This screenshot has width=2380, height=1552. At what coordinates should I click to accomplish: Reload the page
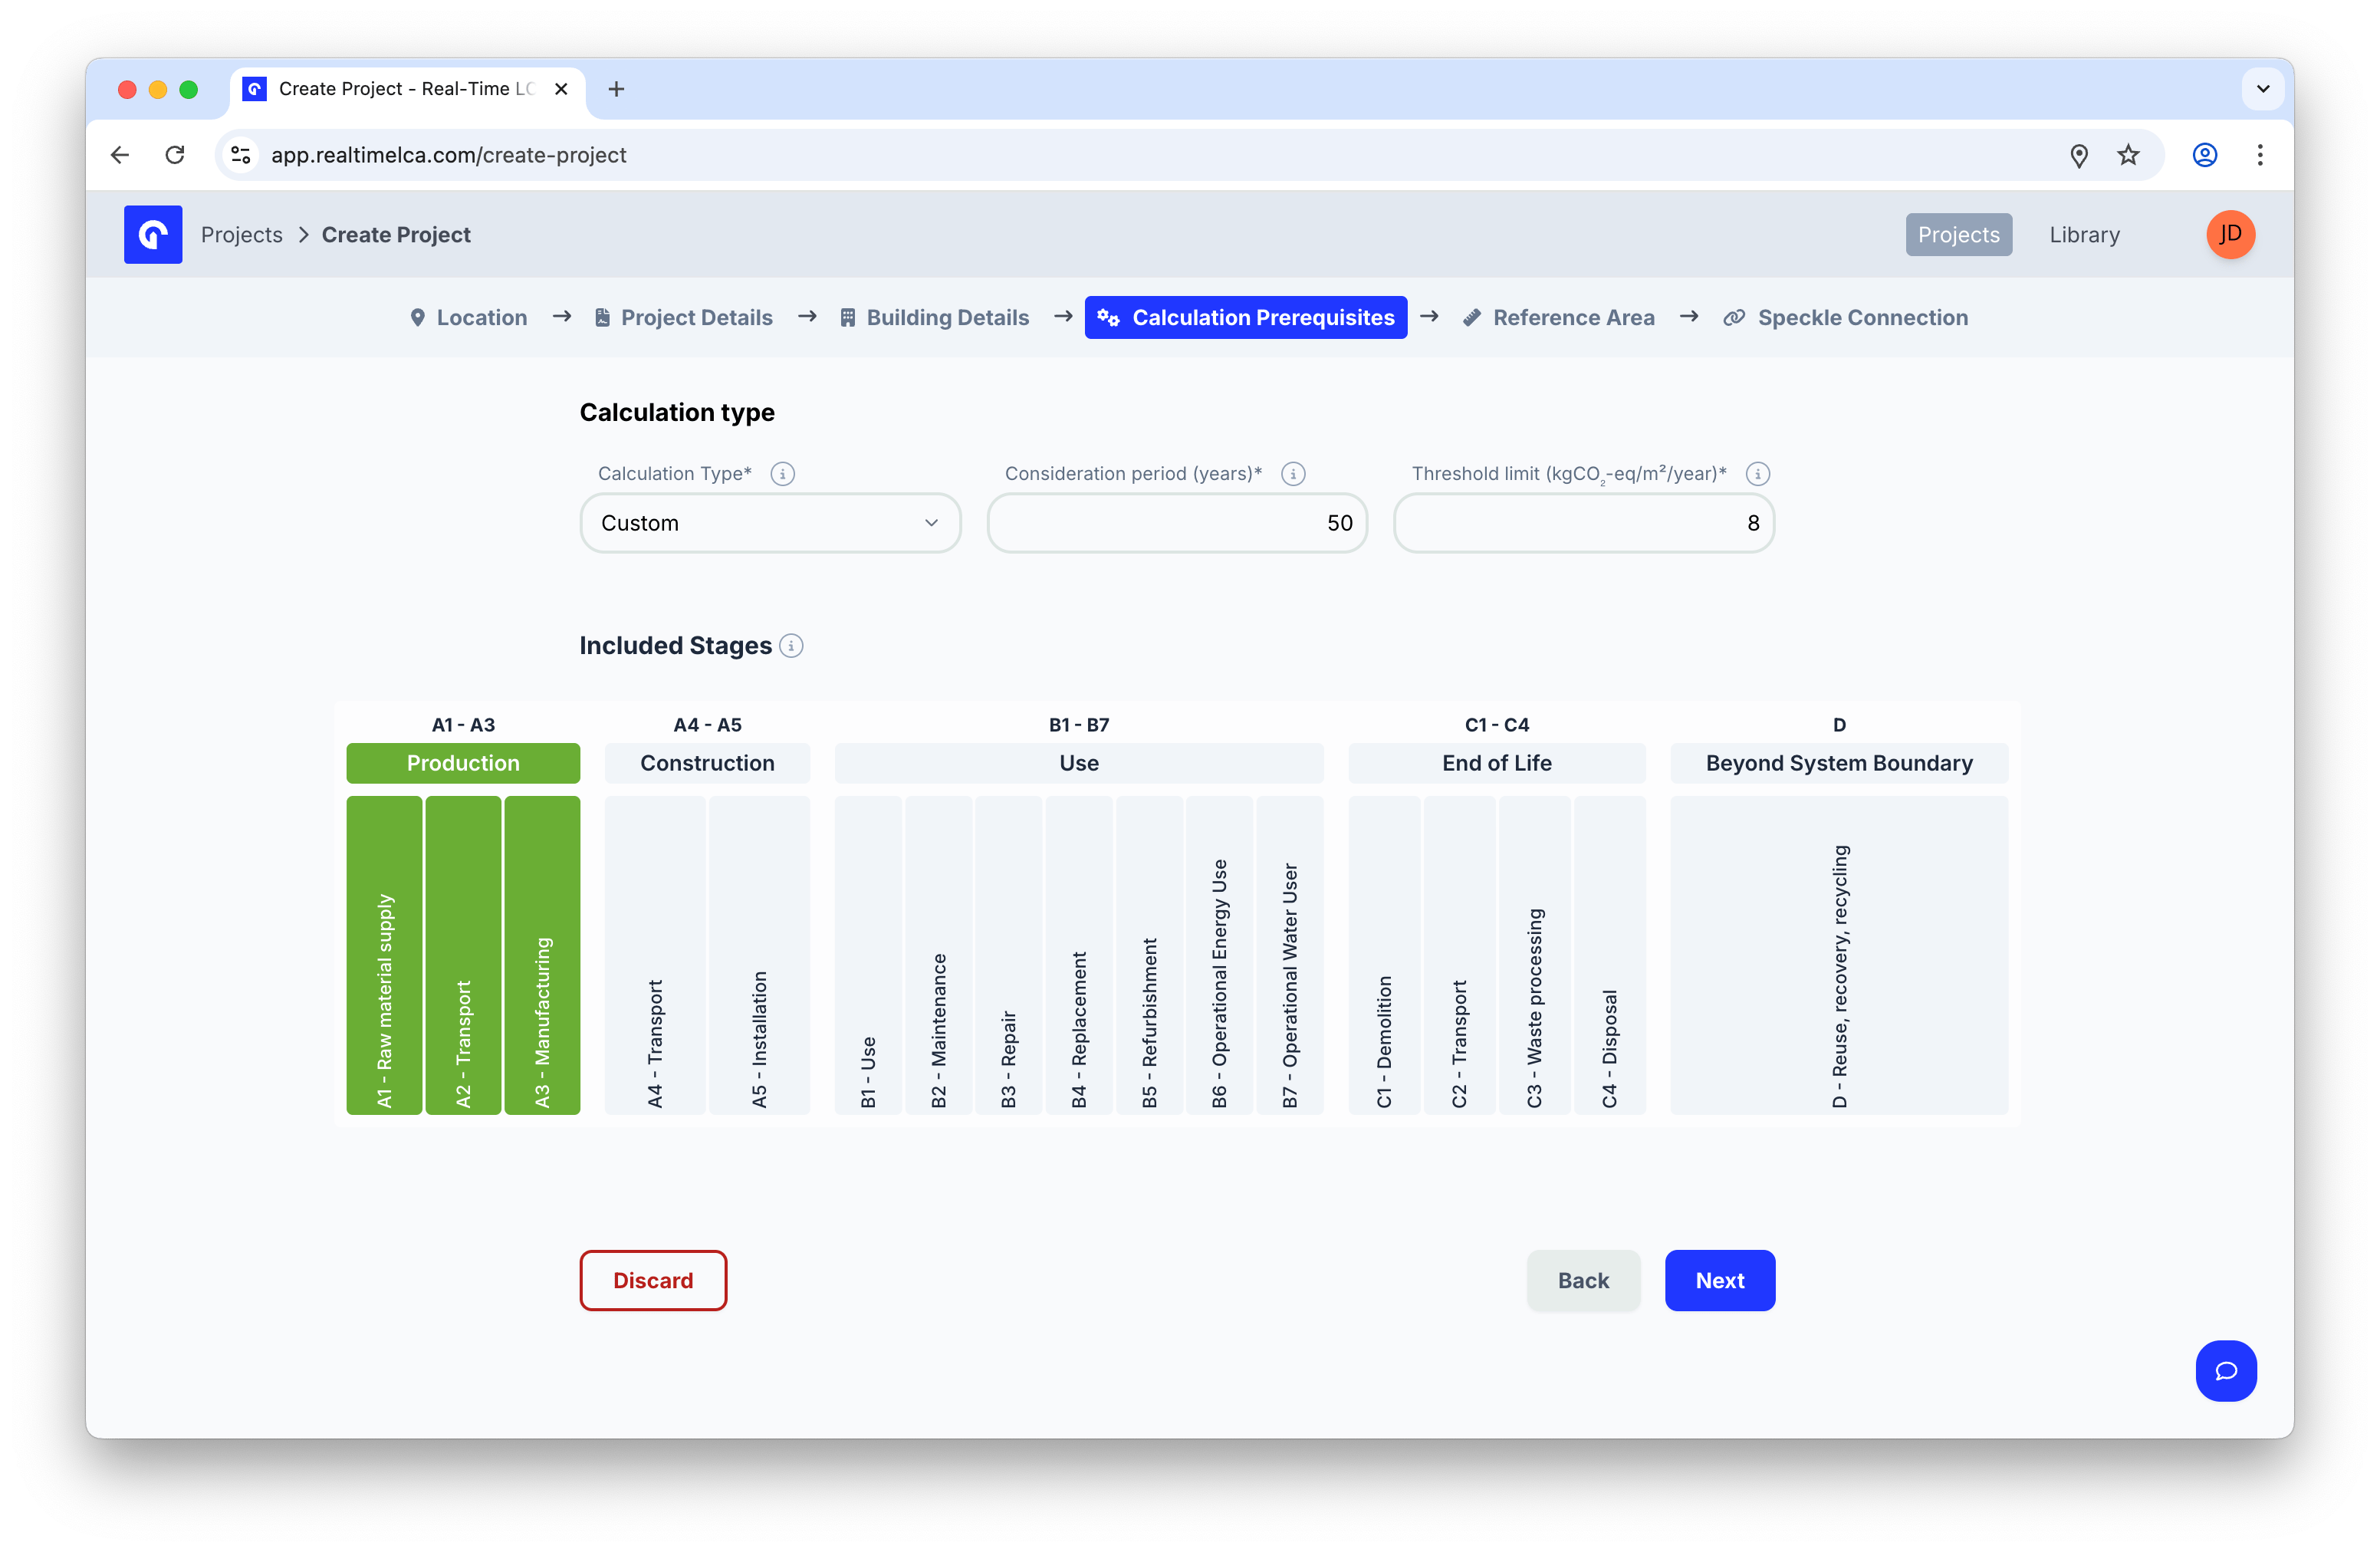pyautogui.click(x=175, y=155)
